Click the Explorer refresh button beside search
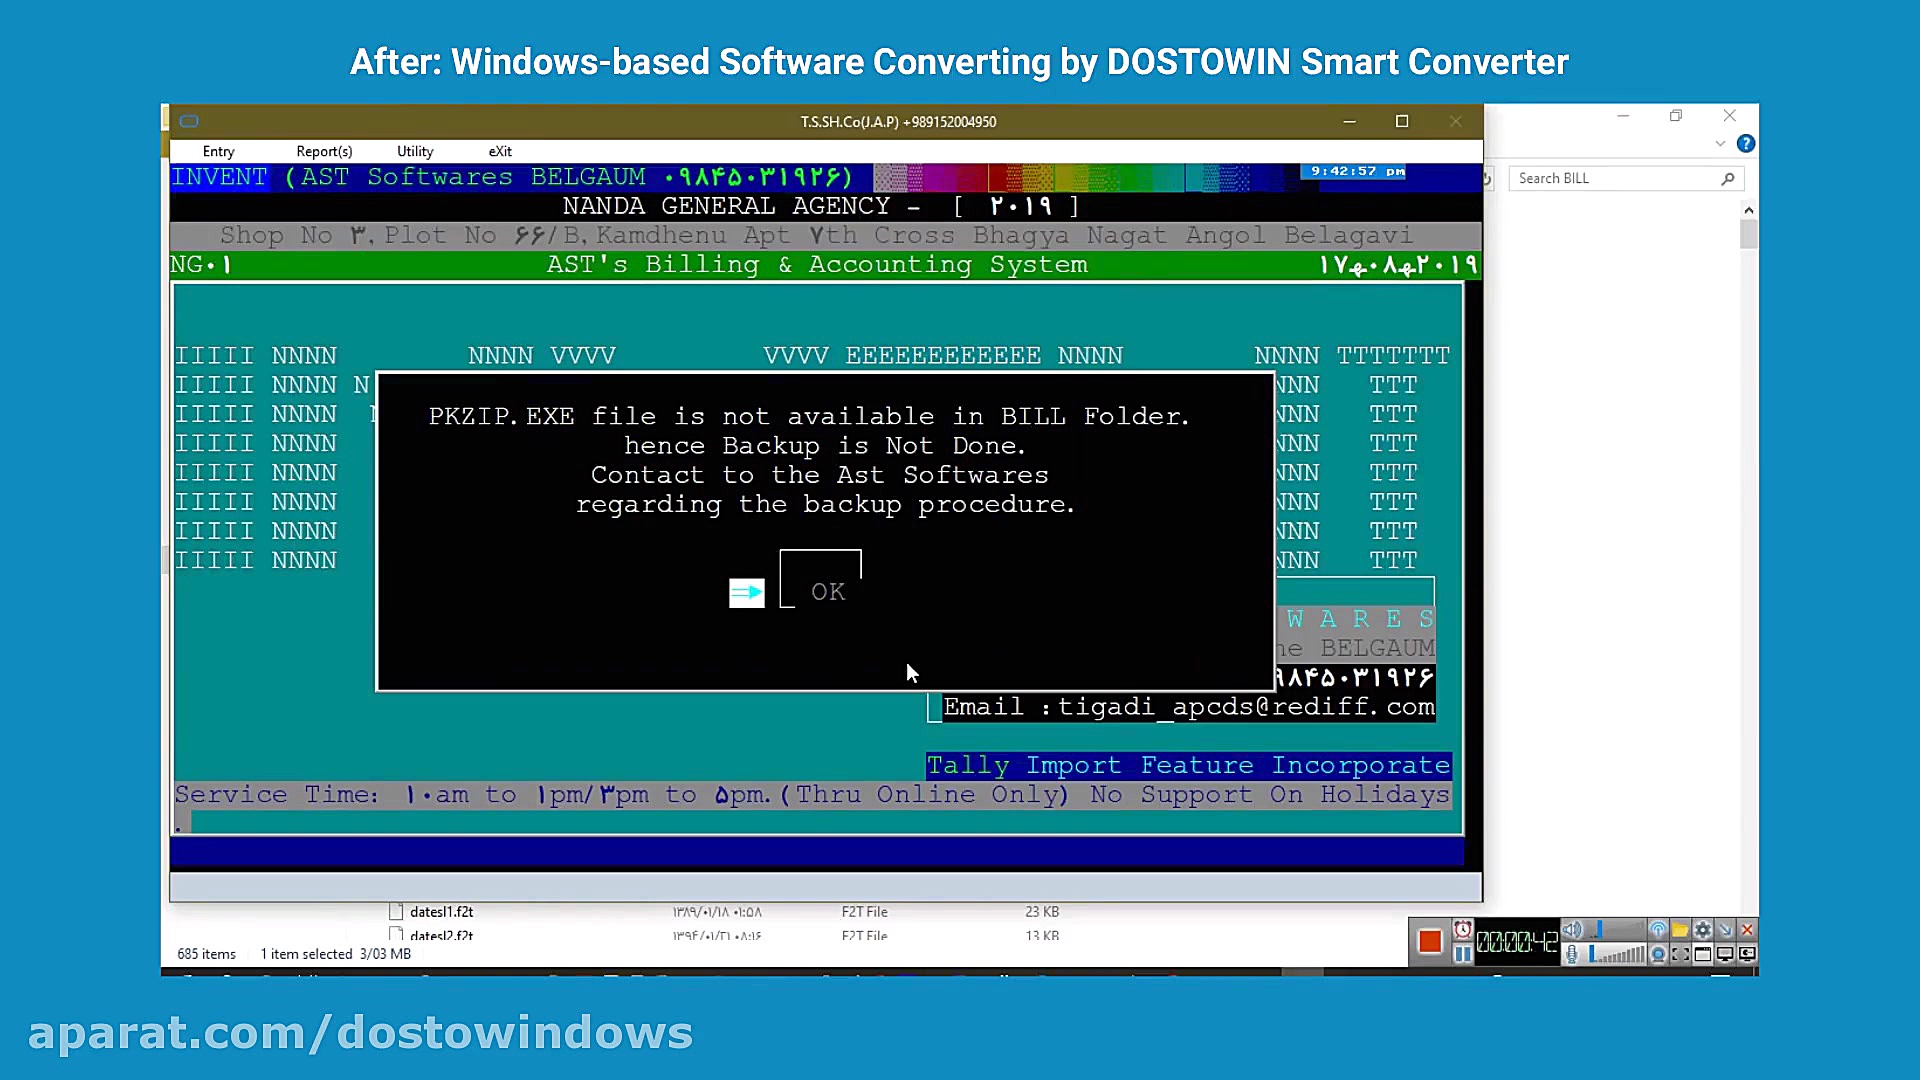Viewport: 1920px width, 1080px height. (1488, 178)
